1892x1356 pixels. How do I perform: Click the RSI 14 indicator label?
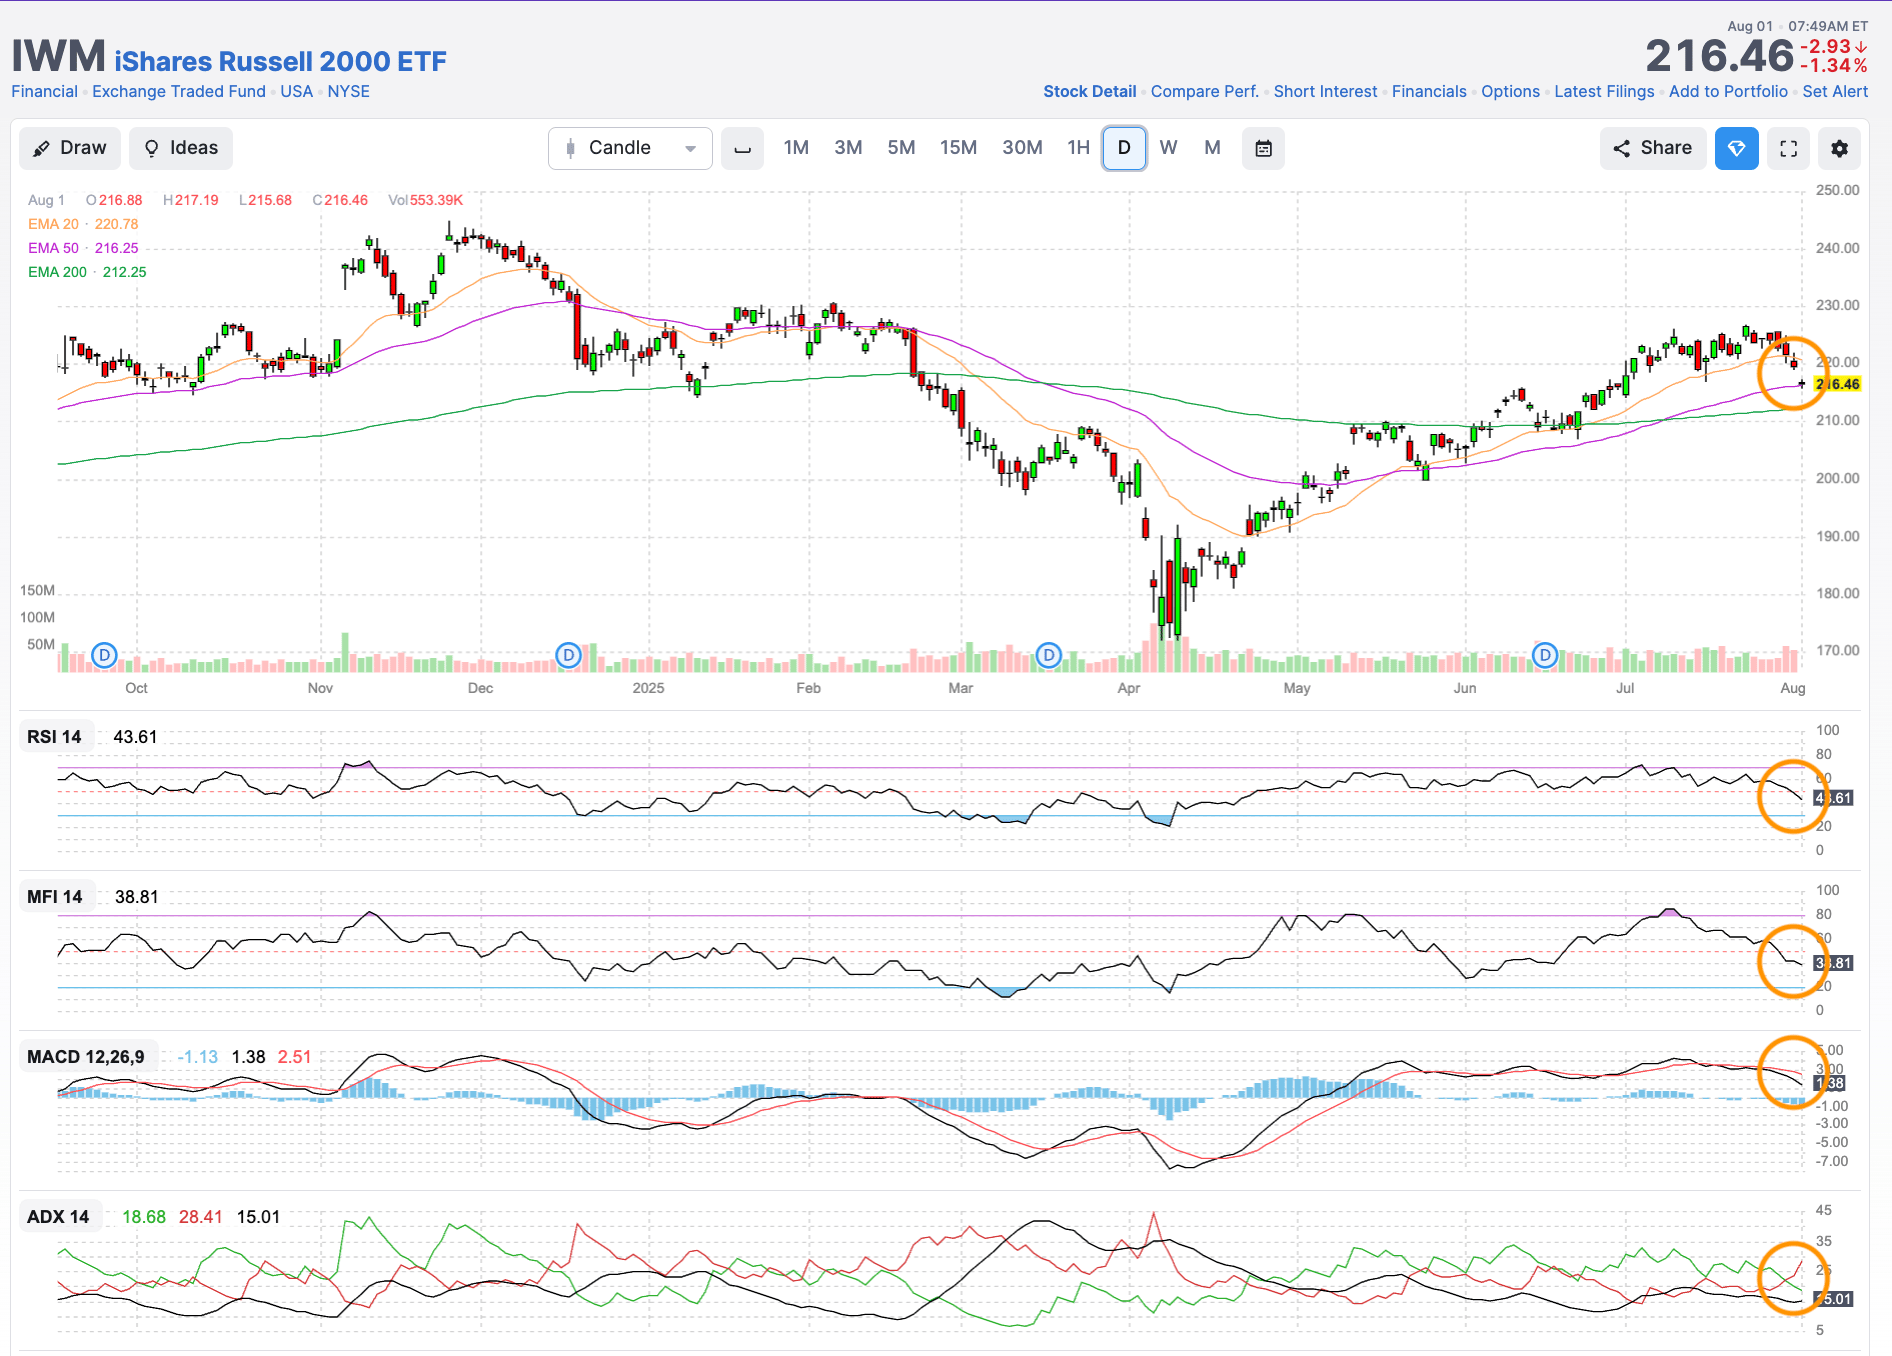(x=54, y=737)
